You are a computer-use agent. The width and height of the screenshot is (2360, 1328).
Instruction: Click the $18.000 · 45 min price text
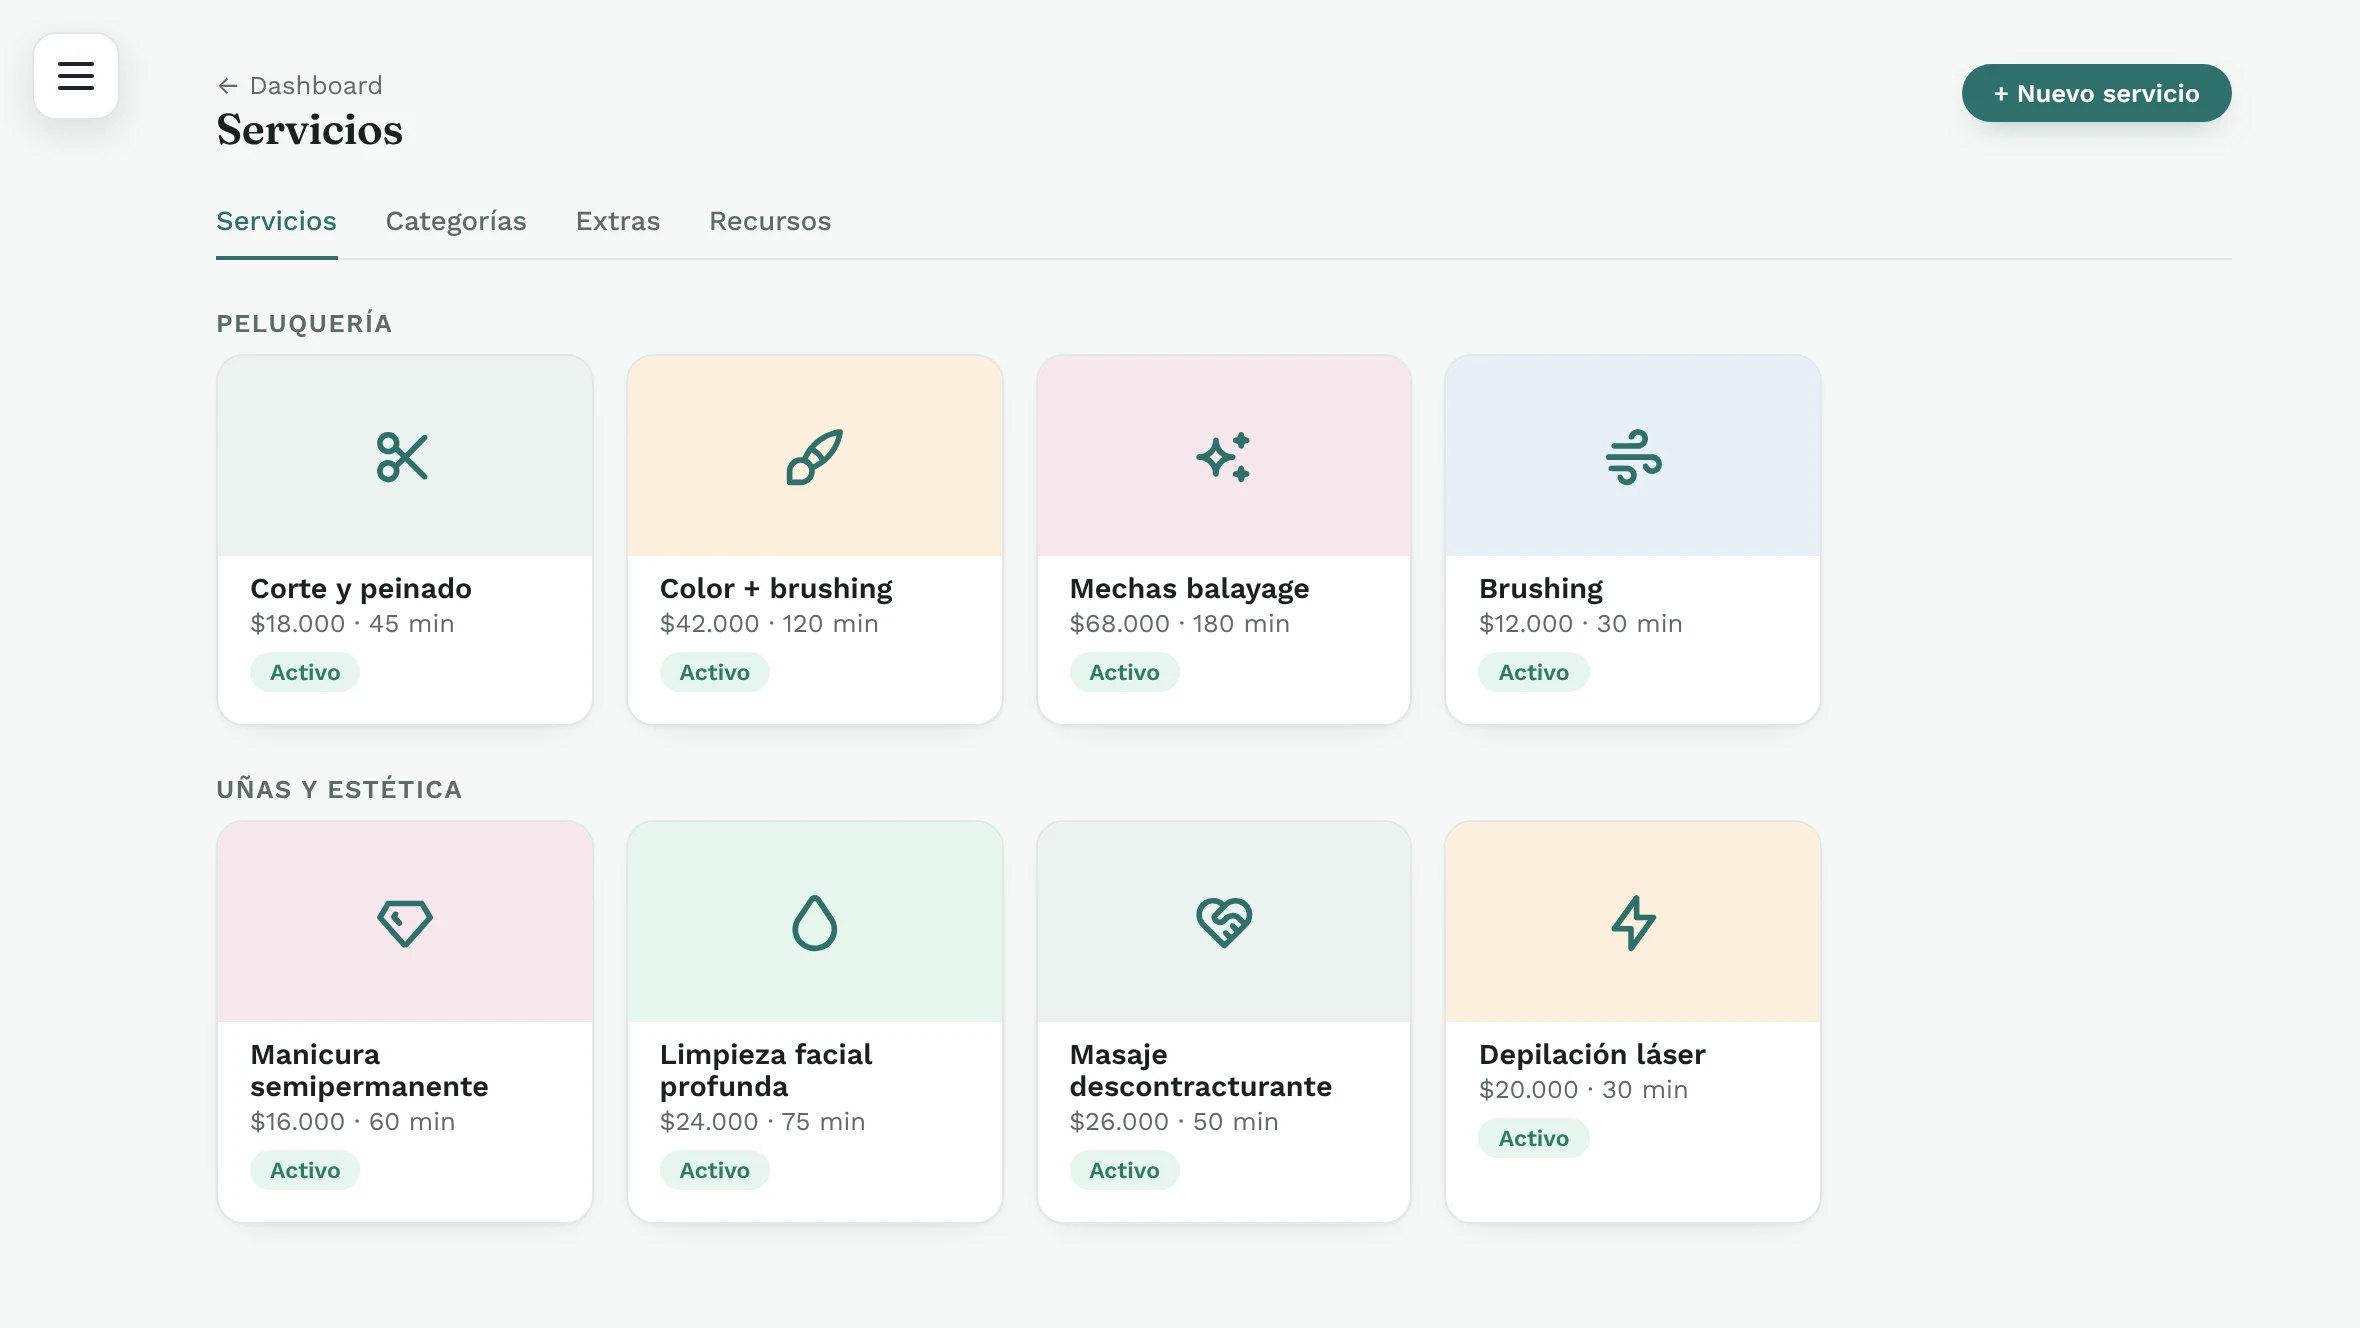point(352,624)
